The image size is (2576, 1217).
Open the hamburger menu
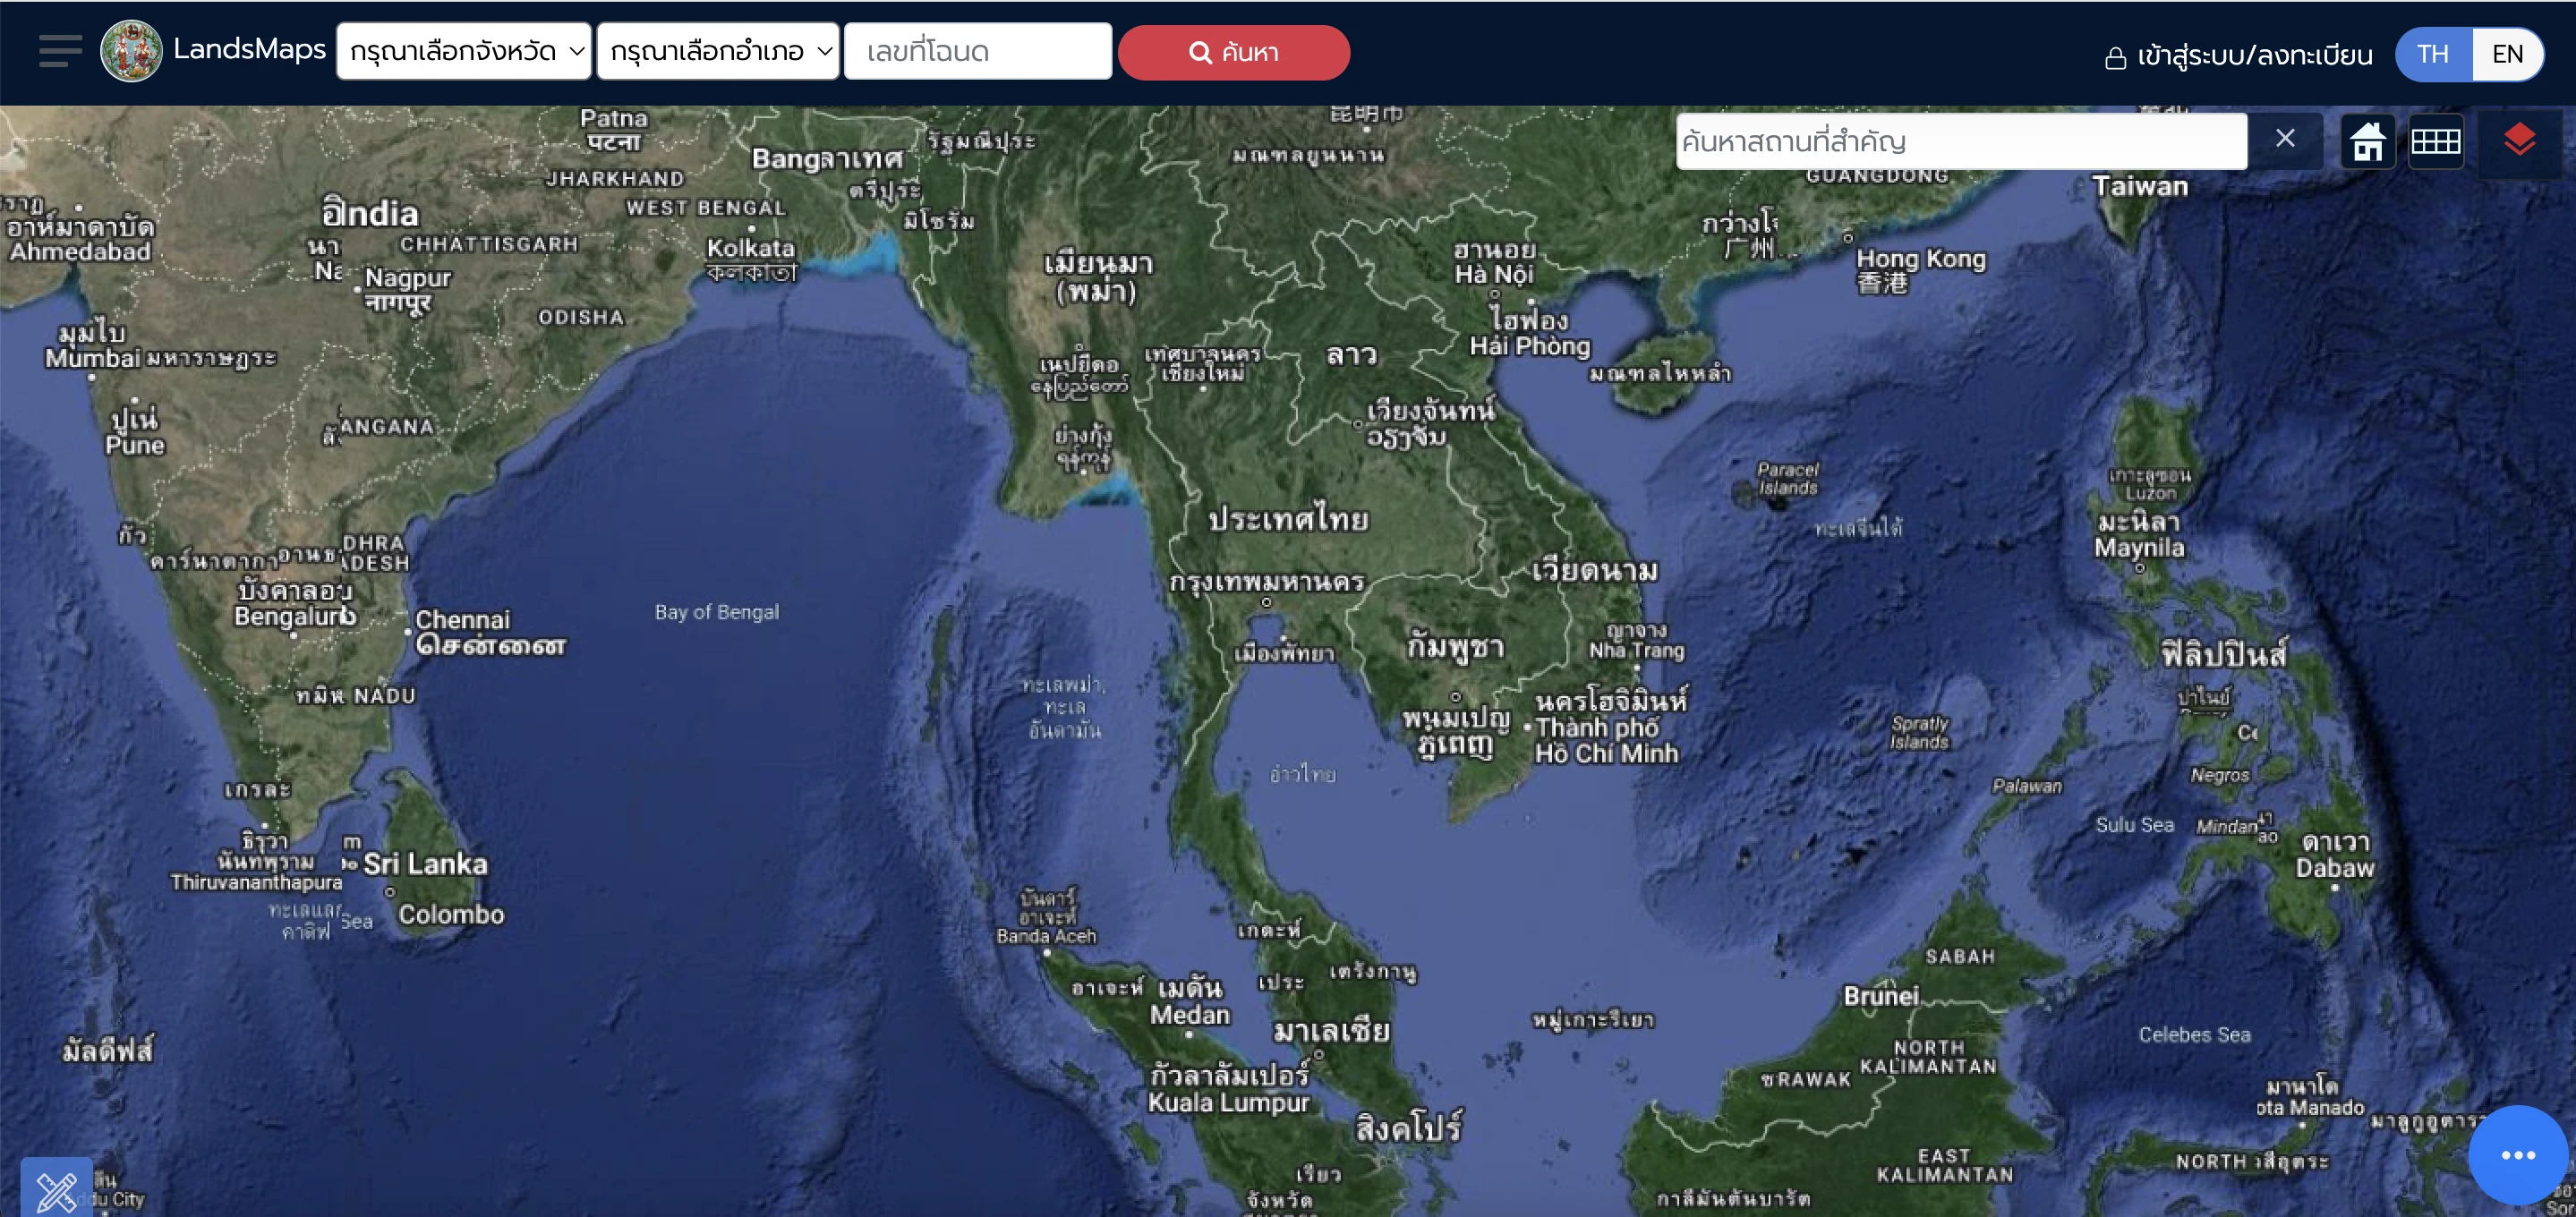tap(60, 50)
